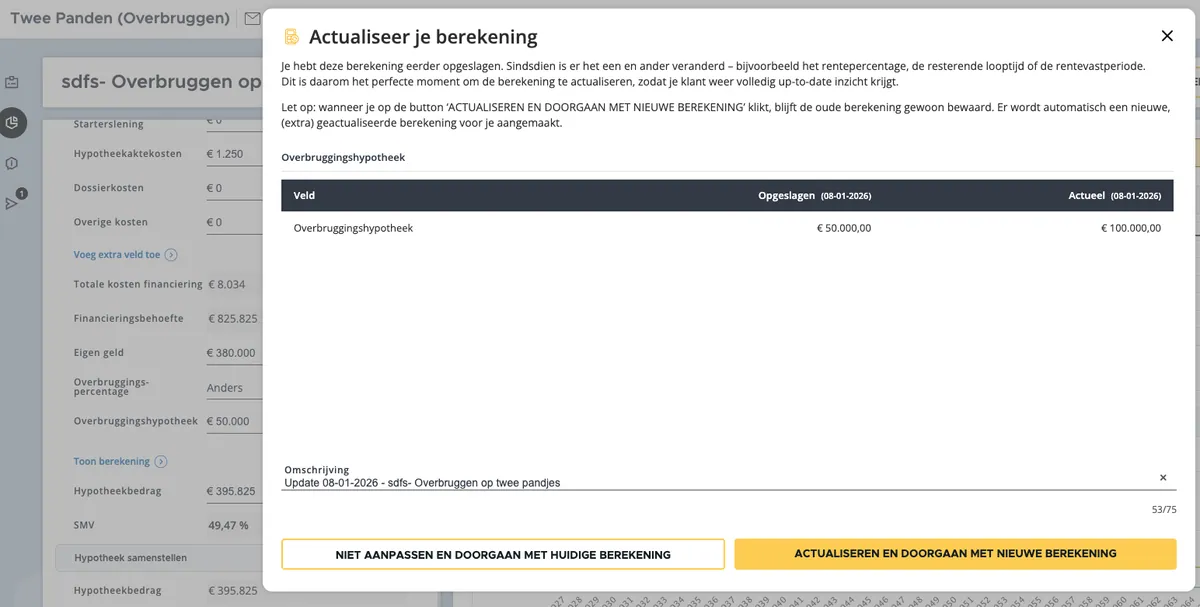Viewport: 1200px width, 607px height.
Task: Click the Voeg extra veld toe link
Action: click(117, 255)
